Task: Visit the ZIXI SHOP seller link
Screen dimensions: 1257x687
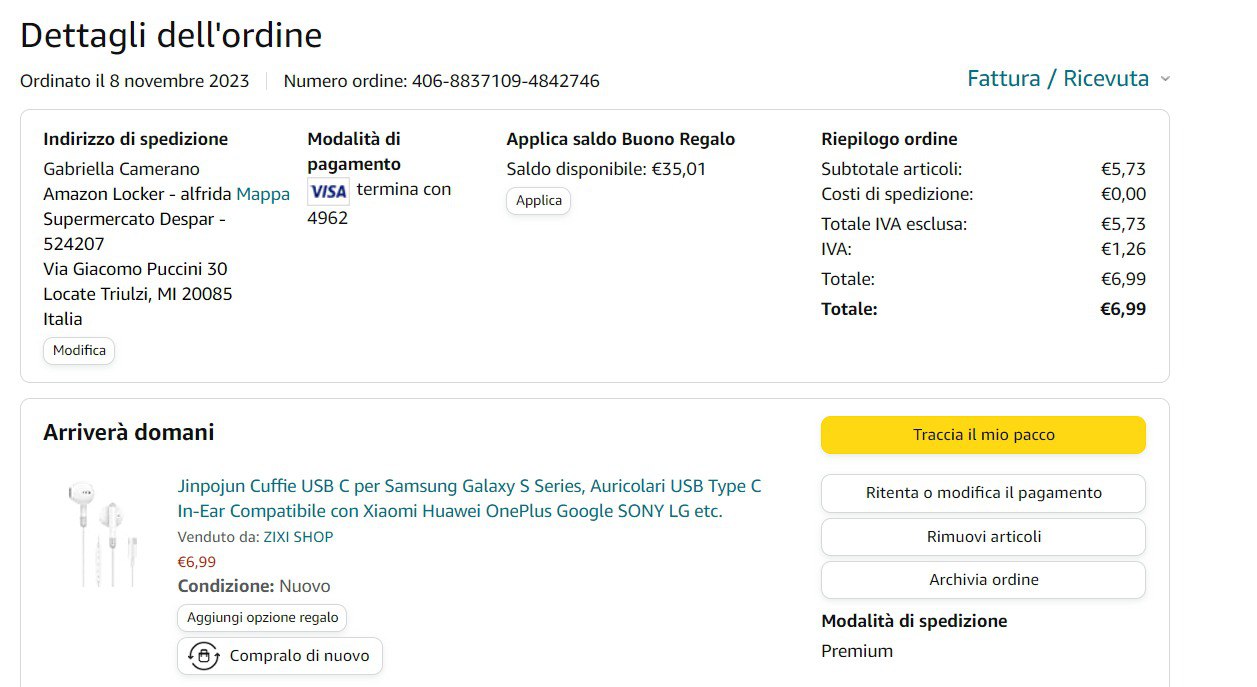Action: 298,537
